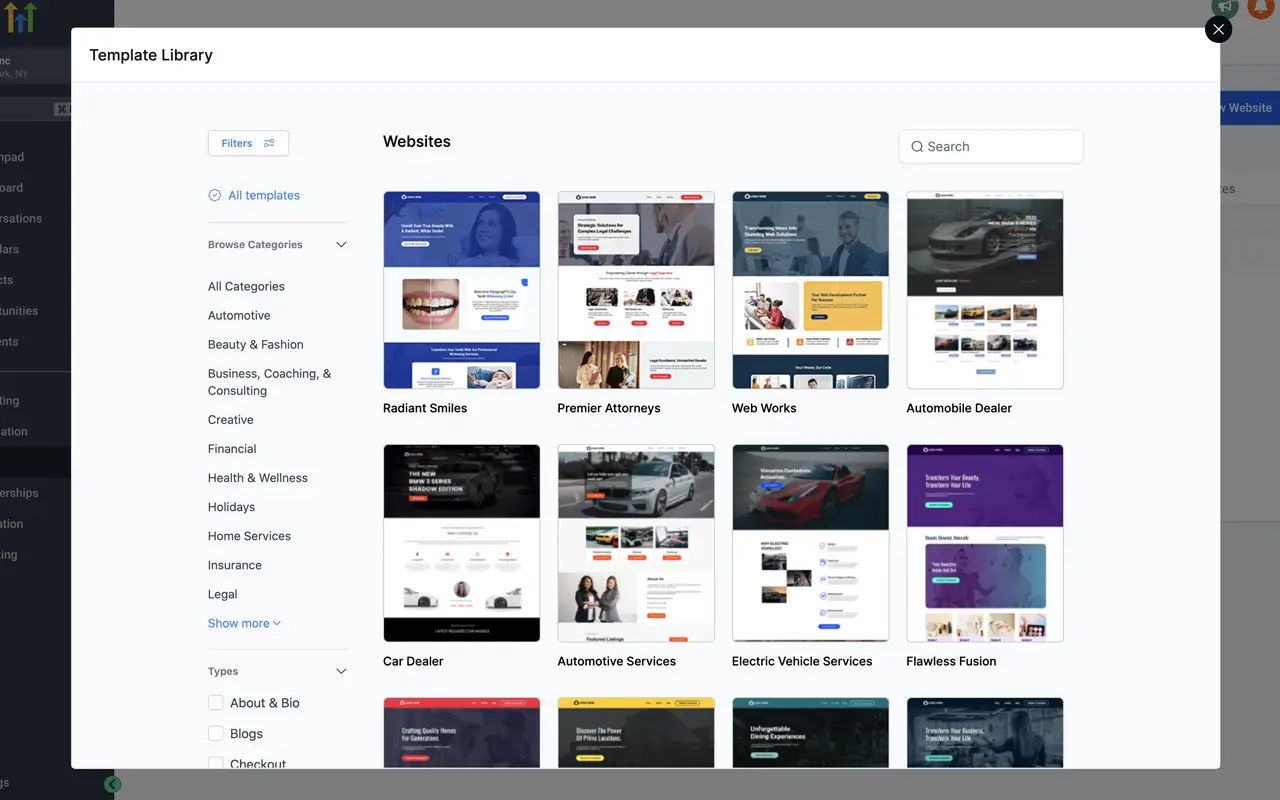Click the Radiant Smiles title text
Viewport: 1280px width, 800px height.
tap(425, 408)
